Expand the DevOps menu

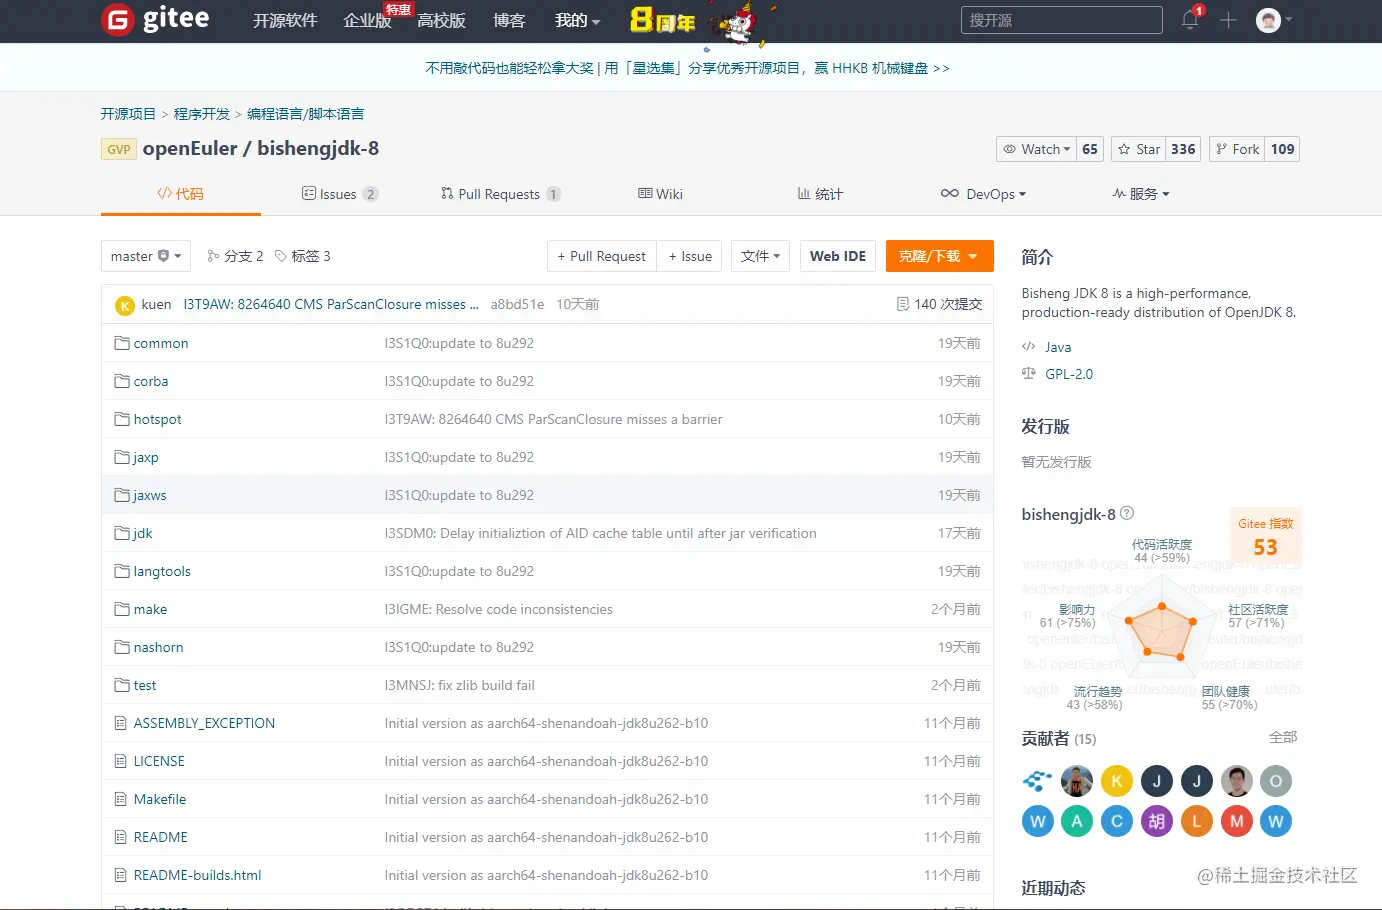[x=983, y=194]
